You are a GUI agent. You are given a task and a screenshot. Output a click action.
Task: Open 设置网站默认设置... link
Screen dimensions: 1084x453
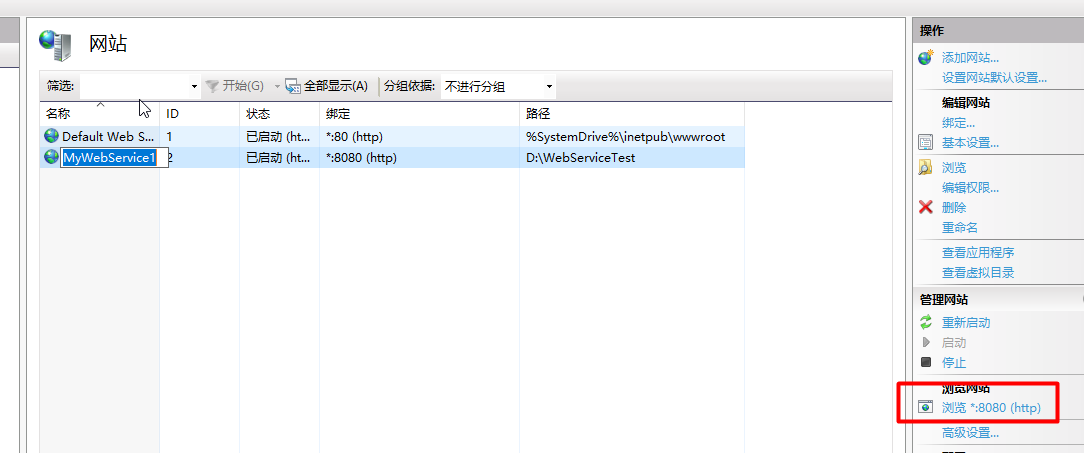click(994, 78)
